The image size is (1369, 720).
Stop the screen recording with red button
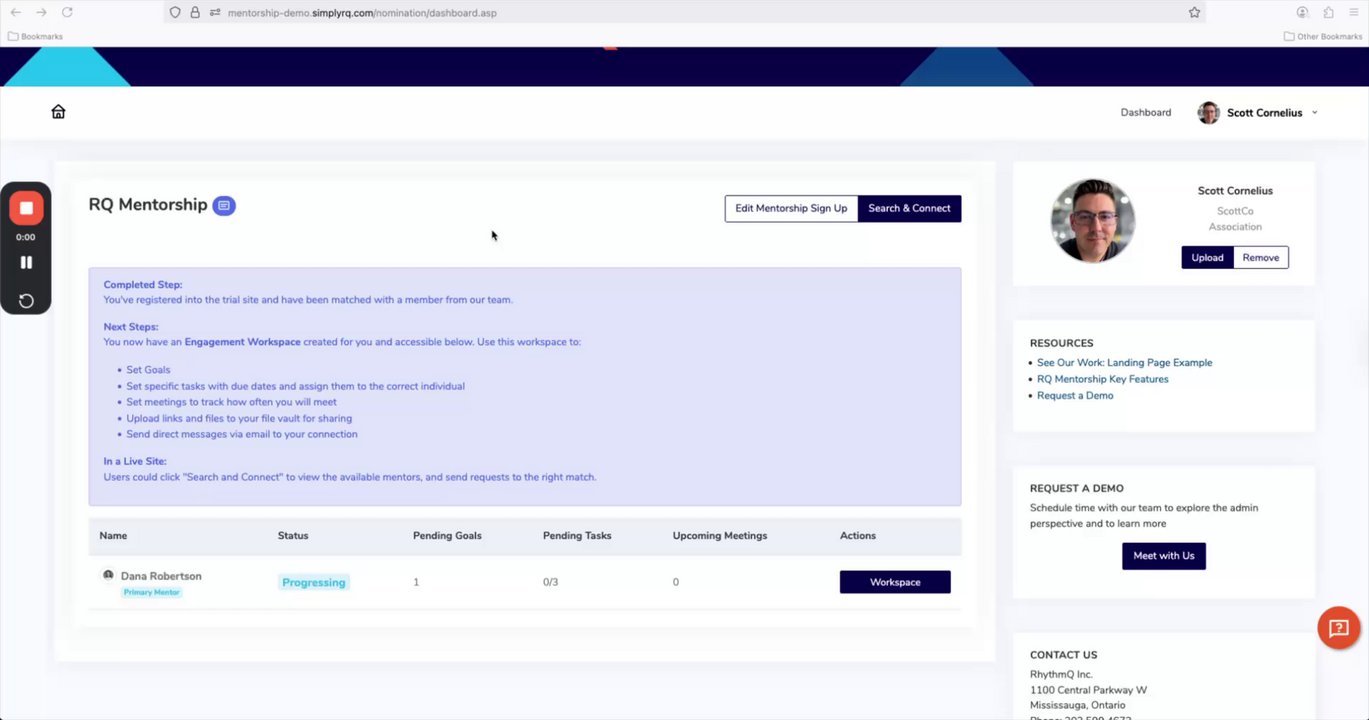tap(26, 208)
